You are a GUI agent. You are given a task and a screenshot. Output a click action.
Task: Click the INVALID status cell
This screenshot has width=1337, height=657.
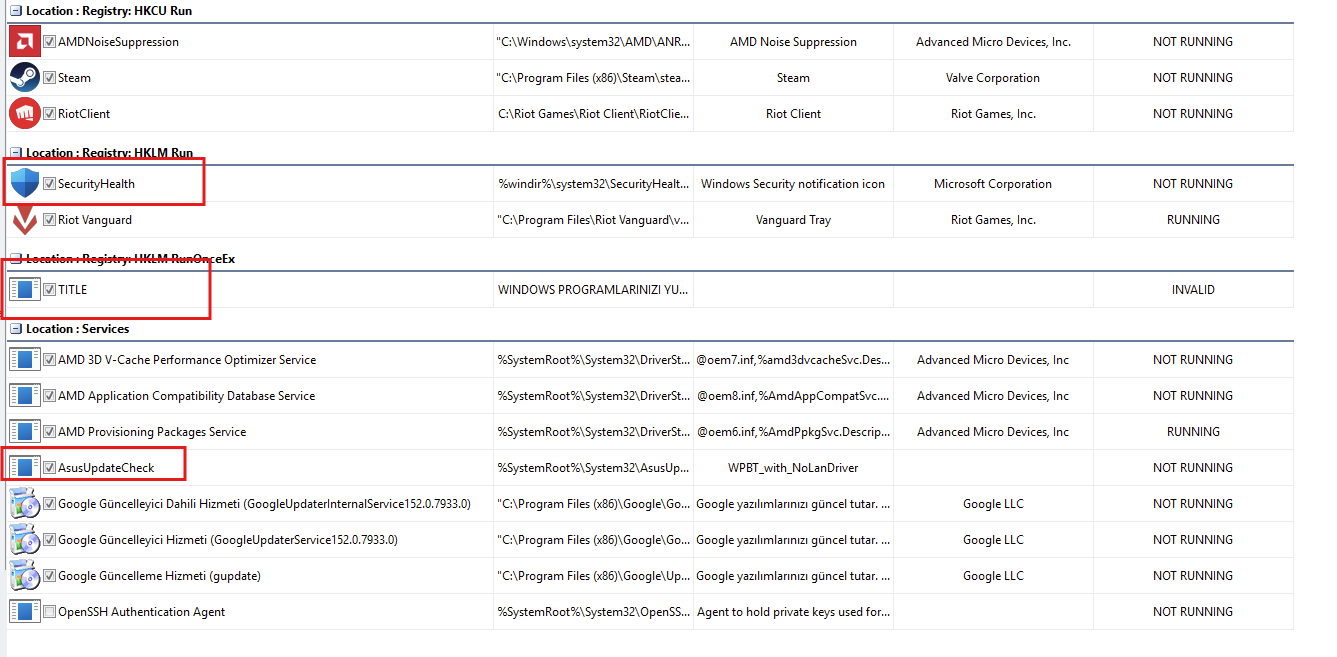1193,290
